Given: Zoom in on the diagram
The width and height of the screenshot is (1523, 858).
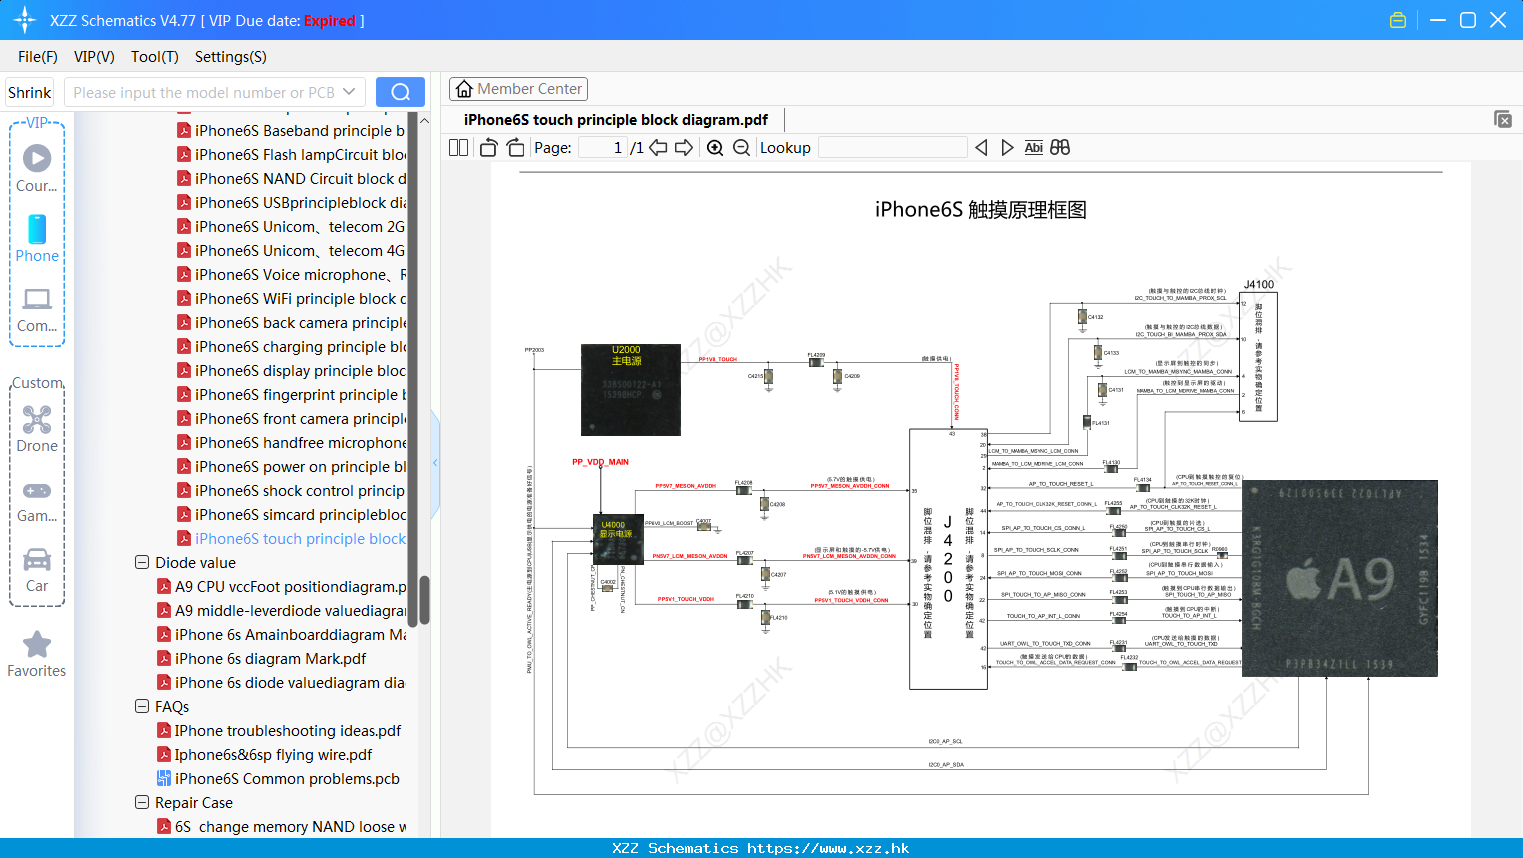Looking at the screenshot, I should pyautogui.click(x=715, y=147).
